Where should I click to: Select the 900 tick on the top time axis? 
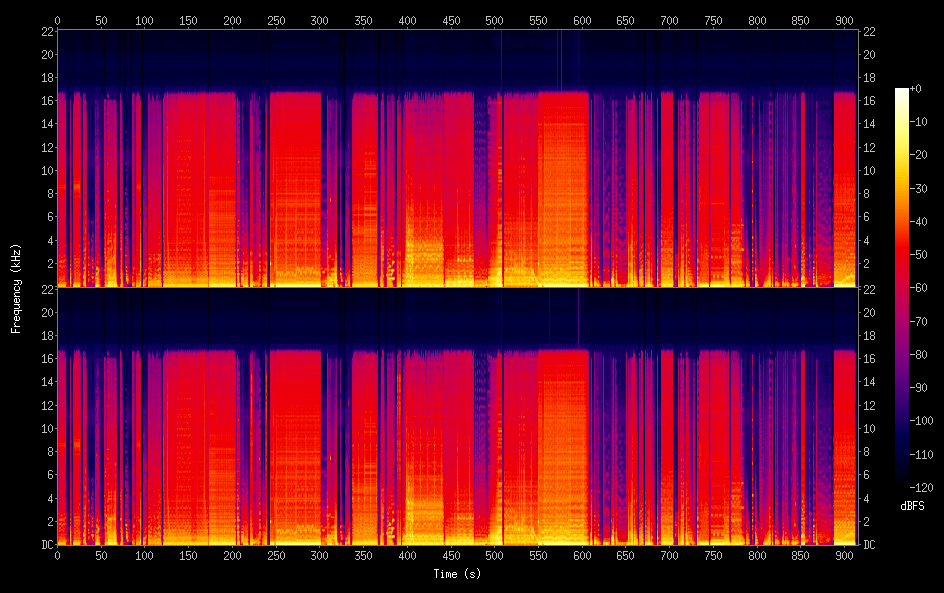pos(842,20)
